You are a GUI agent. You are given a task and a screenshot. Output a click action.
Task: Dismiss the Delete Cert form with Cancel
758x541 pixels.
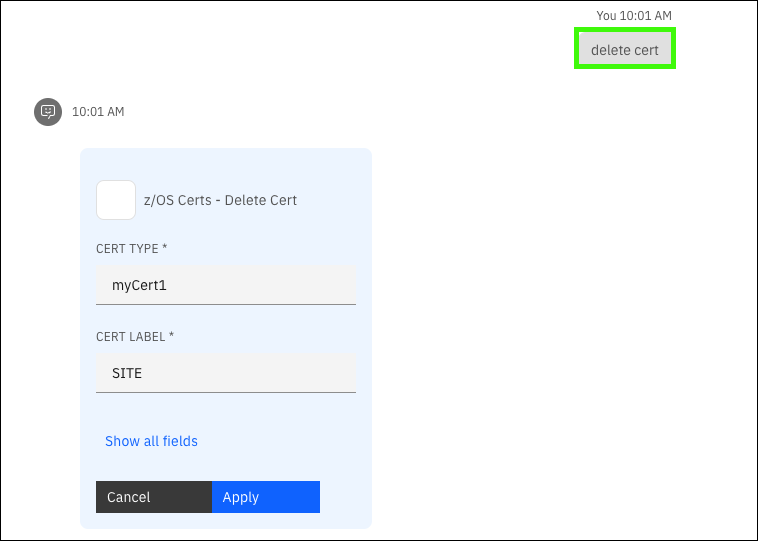154,497
